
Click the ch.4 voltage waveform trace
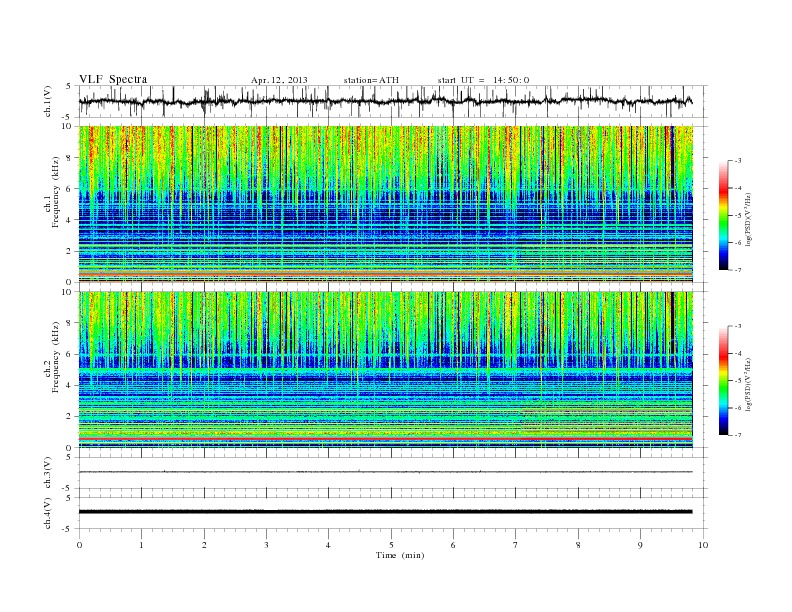(x=386, y=512)
